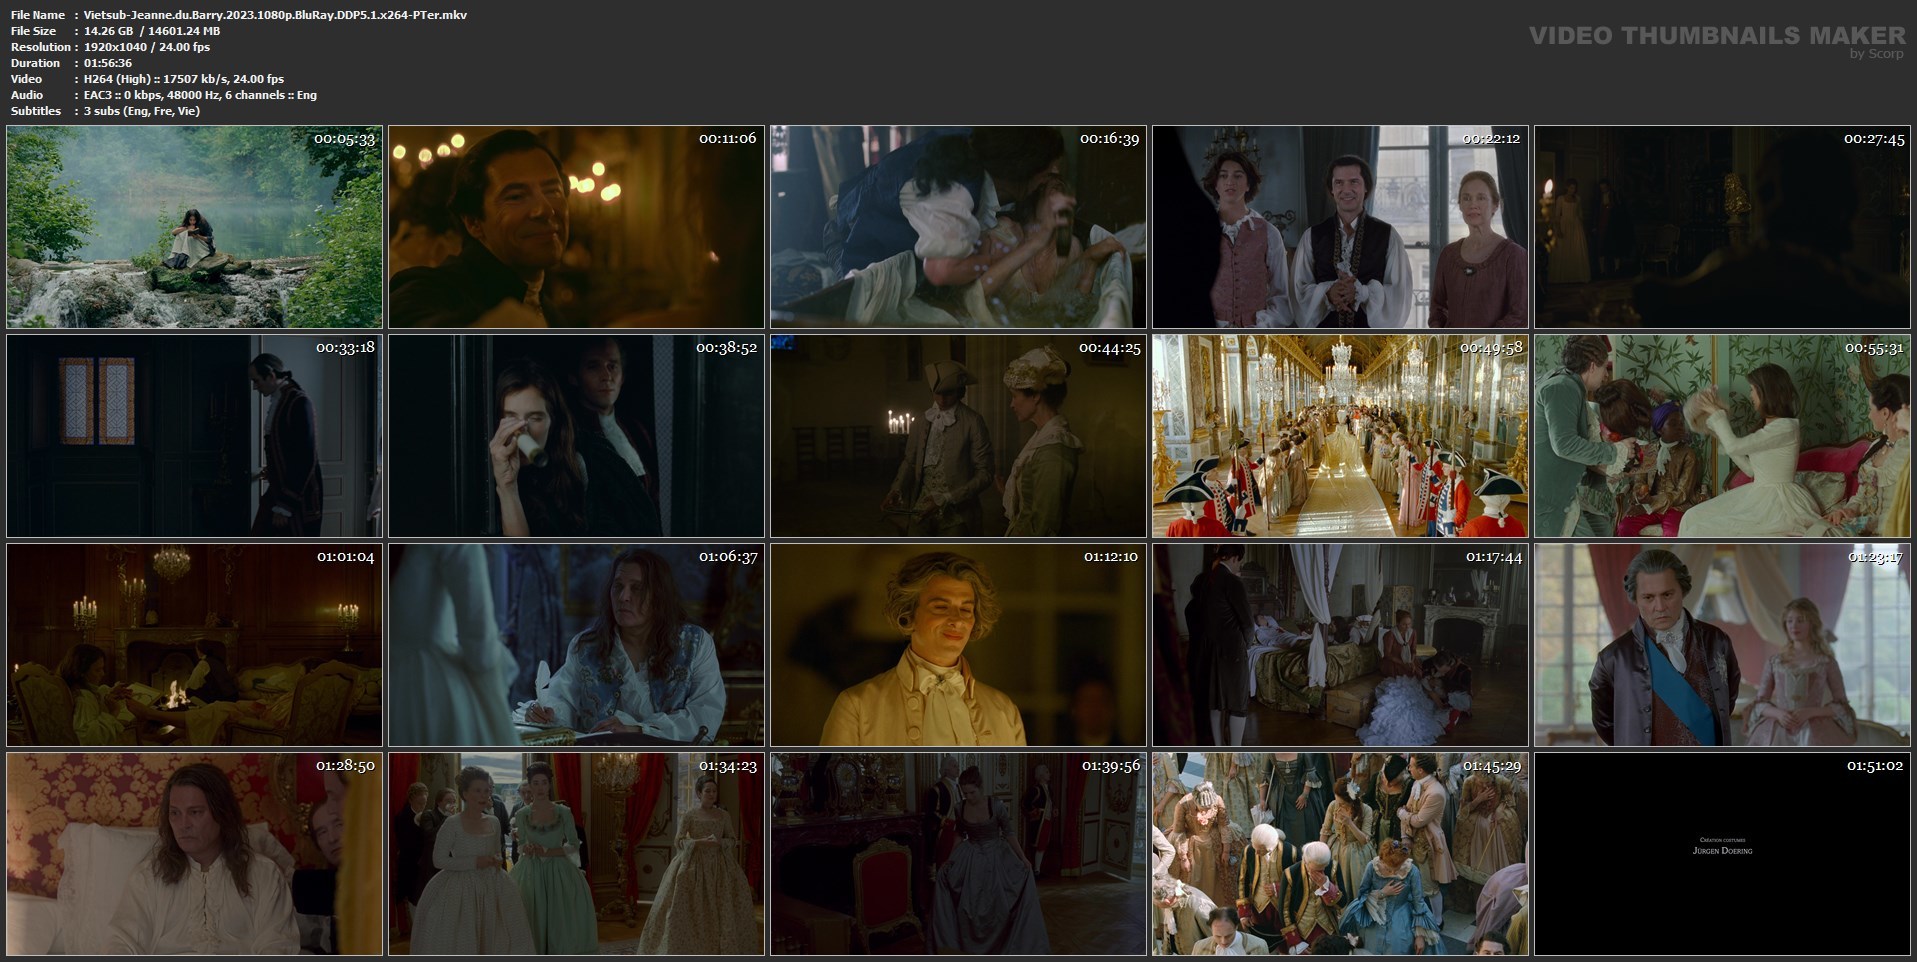Select the thumbnail at 01:39:56
Screen dimensions: 1917x962
click(958, 854)
